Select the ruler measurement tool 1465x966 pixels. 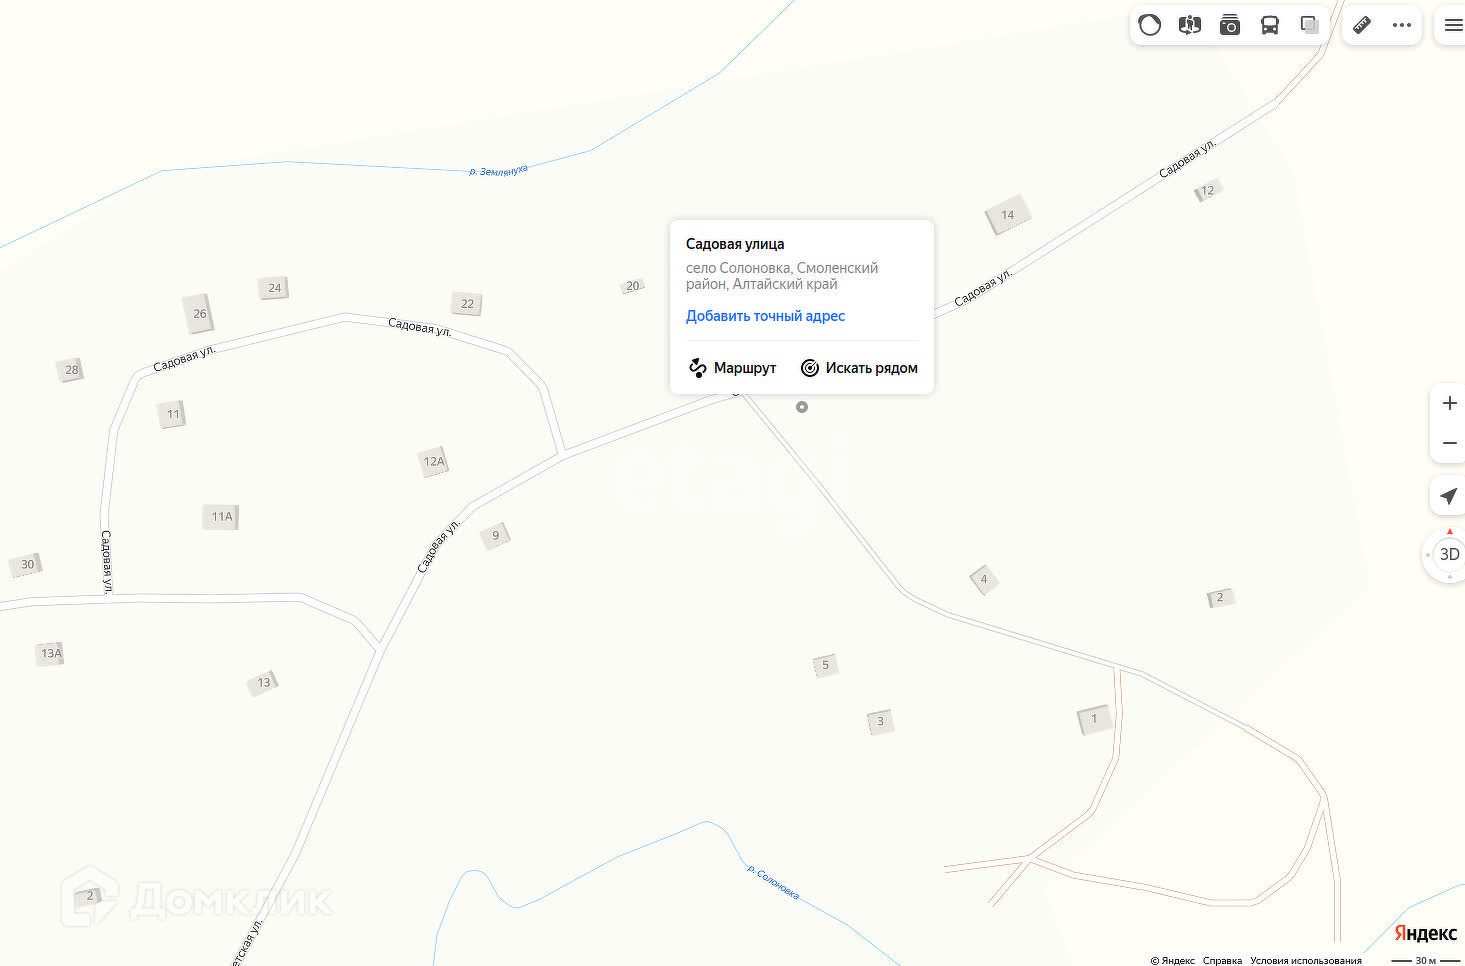1362,25
